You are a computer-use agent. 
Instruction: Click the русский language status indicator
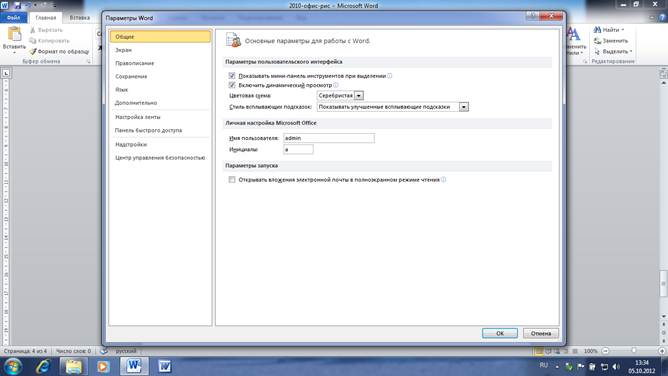(x=126, y=351)
